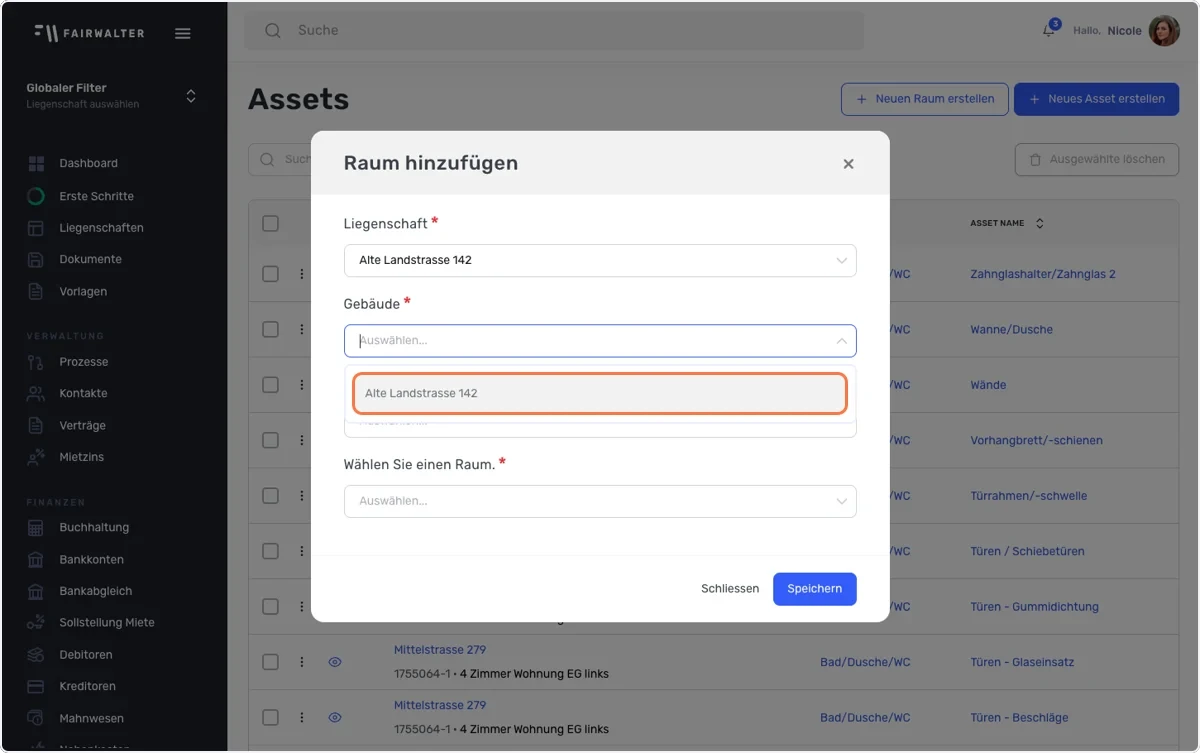Check the row checkbox for Türen - Glaseinsatz
Viewport: 1200px width, 753px height.
pos(270,662)
